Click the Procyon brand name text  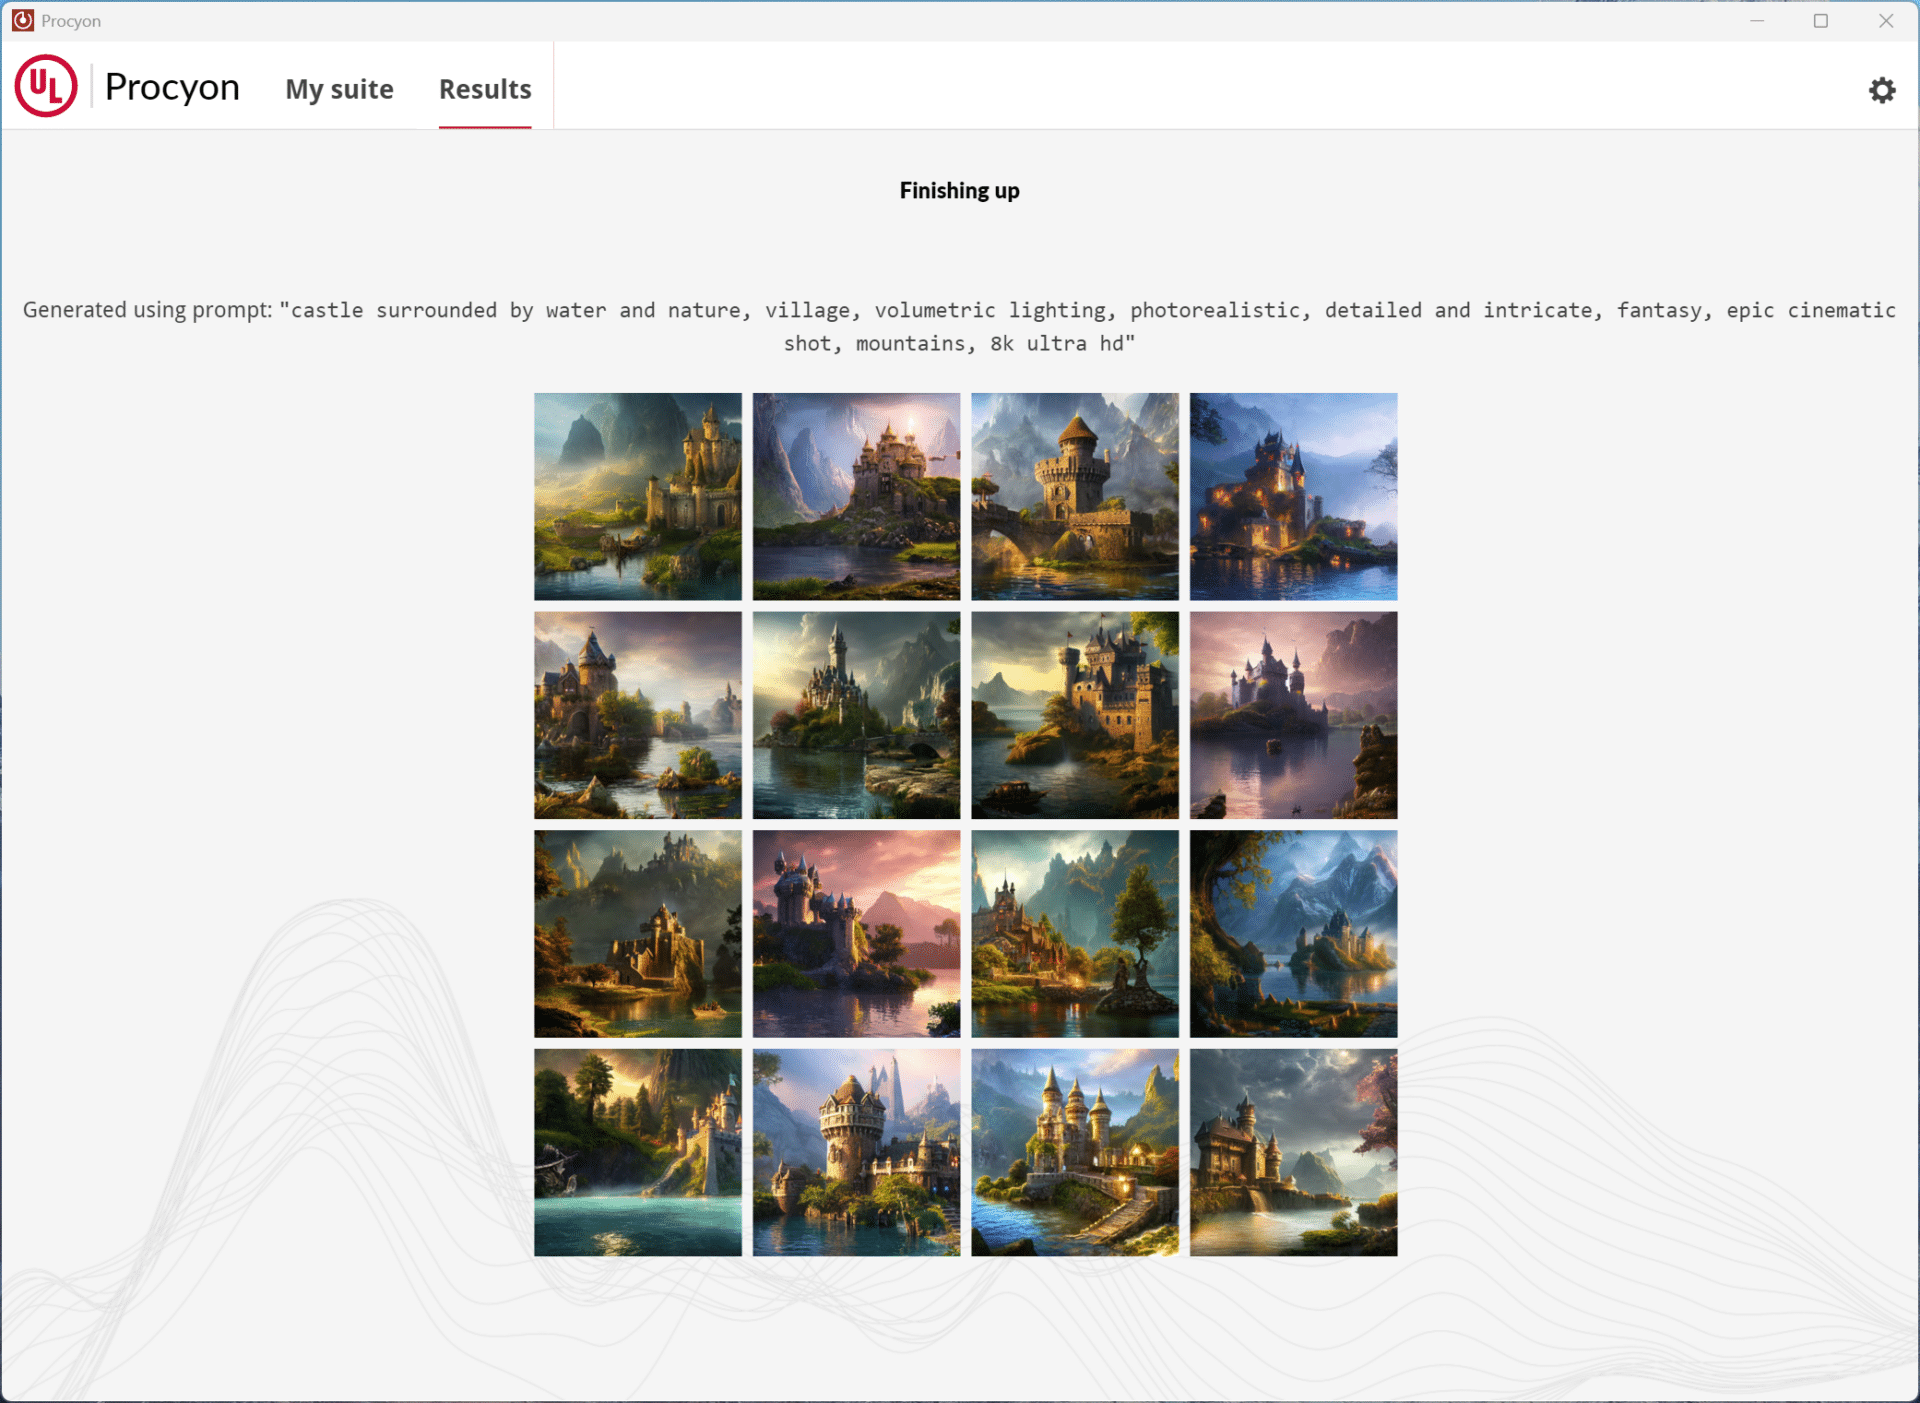(172, 87)
